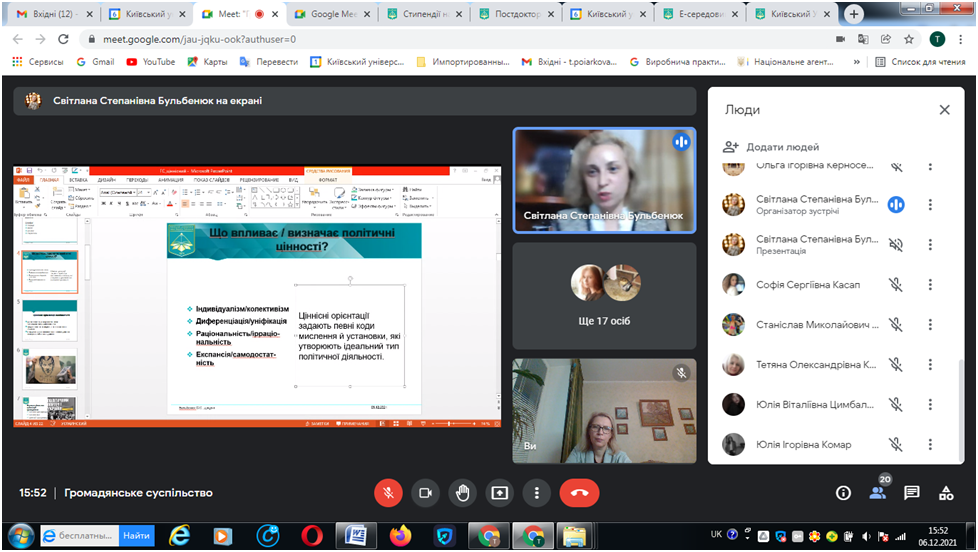The width and height of the screenshot is (978, 552).
Task: Open meeting details info icon
Action: [842, 493]
